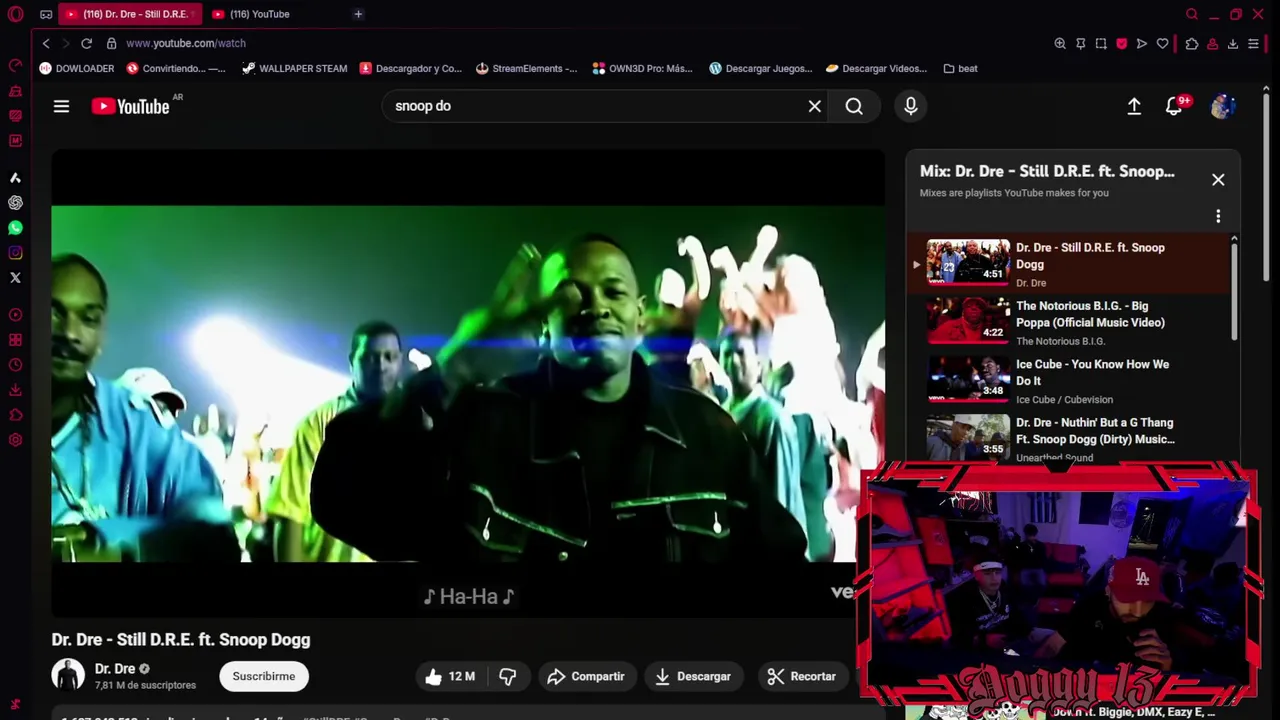
Task: Go to the YouTube home logo
Action: [x=130, y=106]
